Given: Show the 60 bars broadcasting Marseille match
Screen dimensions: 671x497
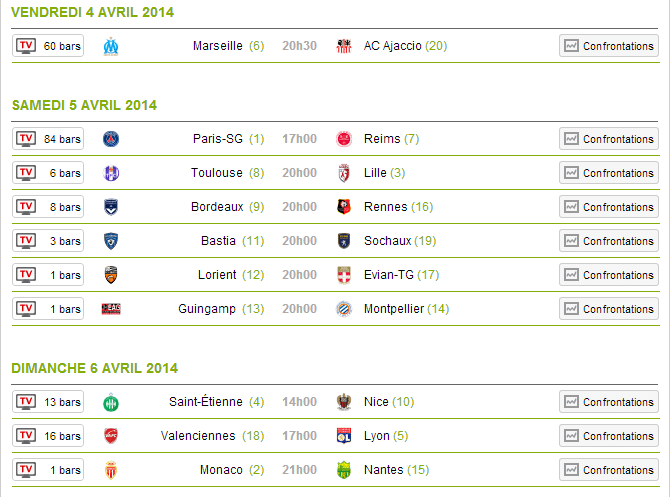Looking at the screenshot, I should pos(48,46).
